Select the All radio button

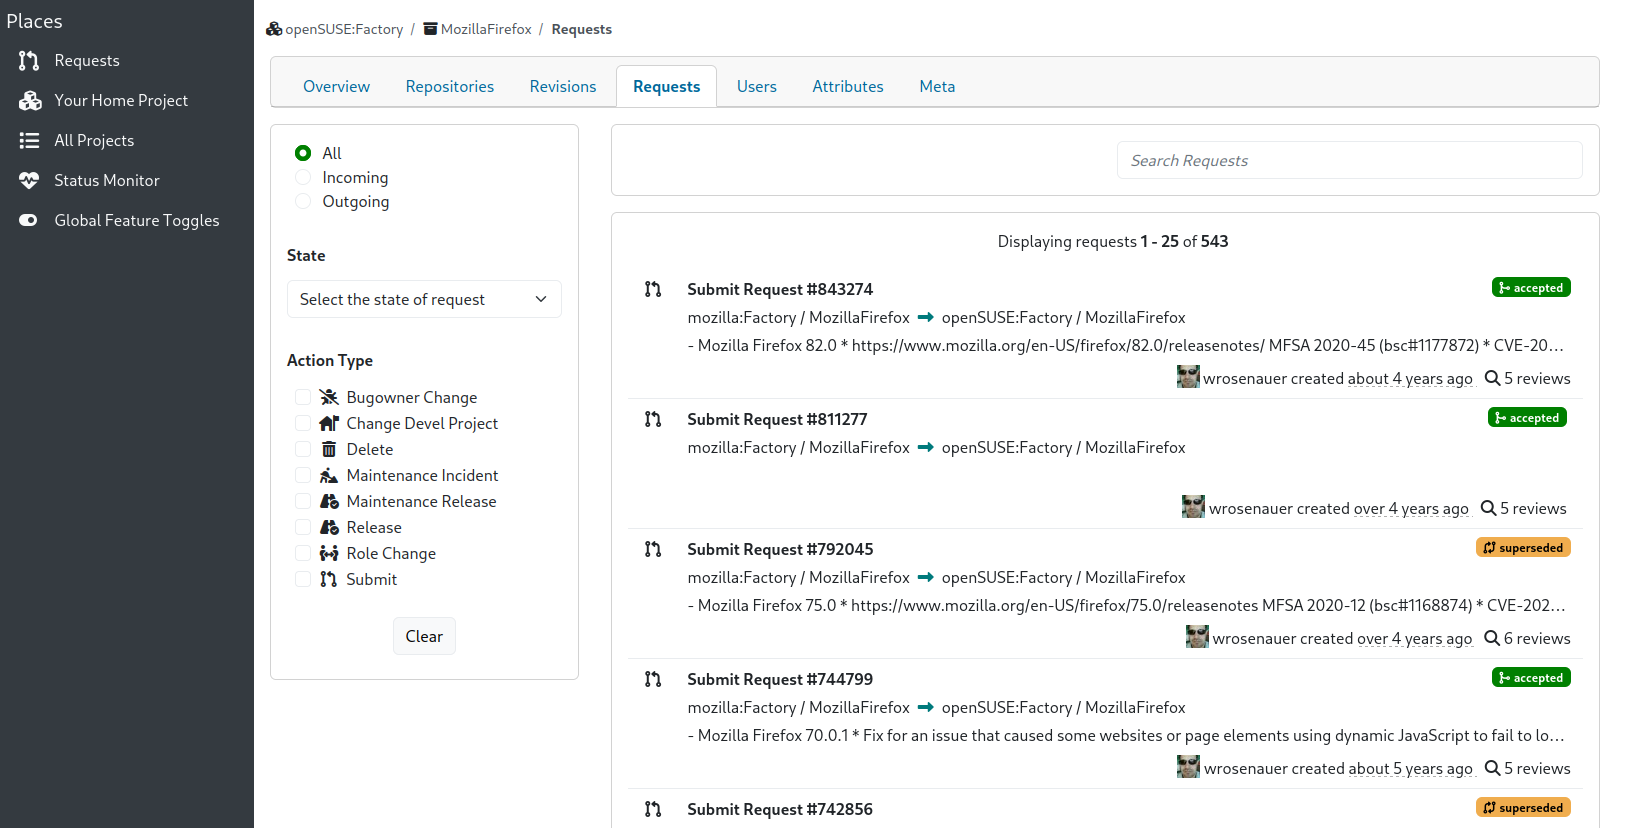[x=303, y=153]
